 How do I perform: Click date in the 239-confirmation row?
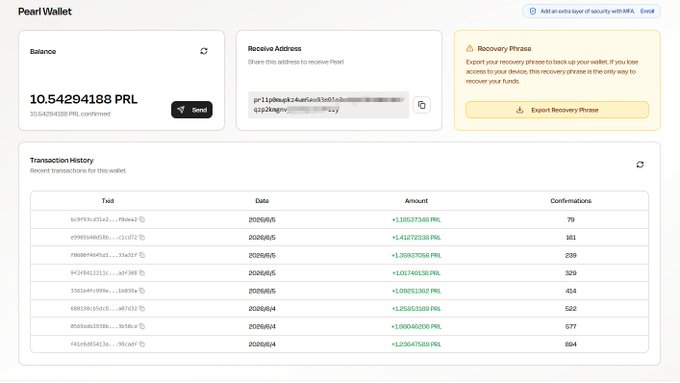(262, 255)
